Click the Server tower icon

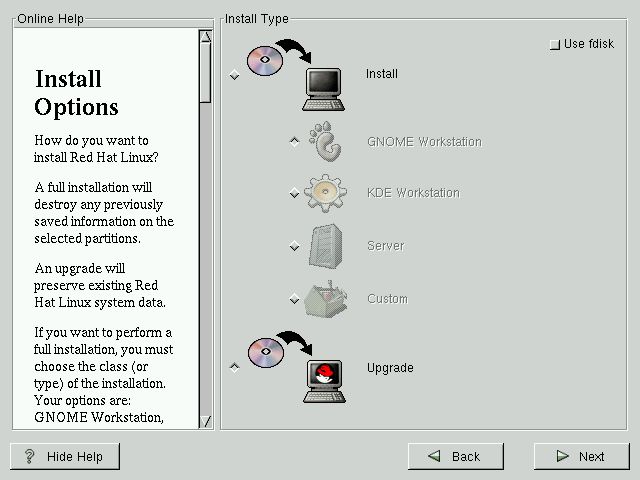point(326,246)
